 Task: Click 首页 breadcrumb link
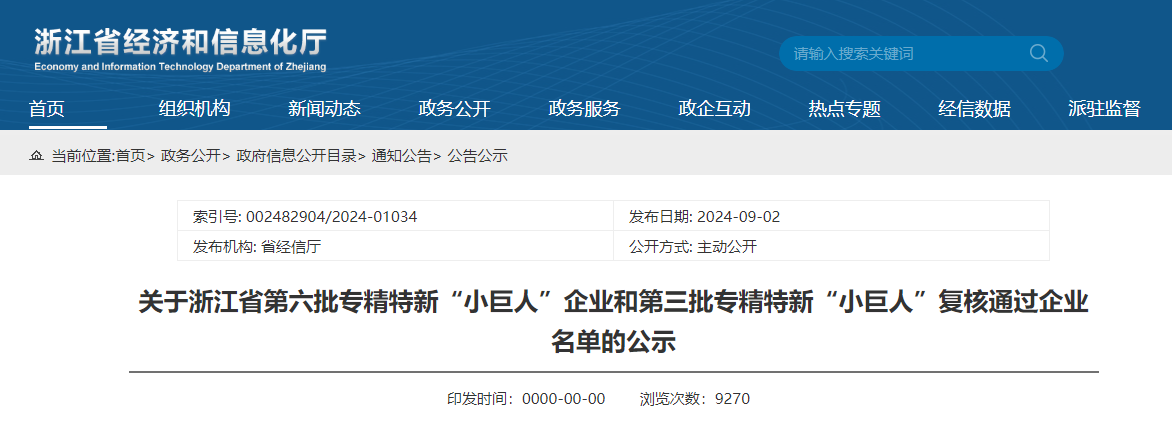pos(130,156)
